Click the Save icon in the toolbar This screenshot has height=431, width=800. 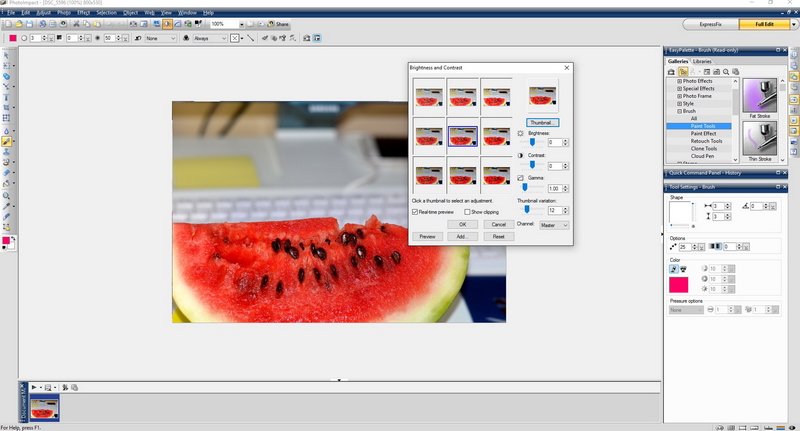point(30,23)
